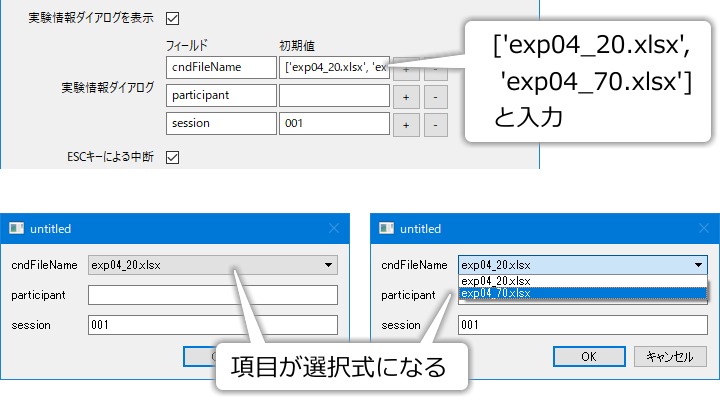This screenshot has height=400, width=720.
Task: Click キャンセル button in right dialog
Action: coord(670,356)
